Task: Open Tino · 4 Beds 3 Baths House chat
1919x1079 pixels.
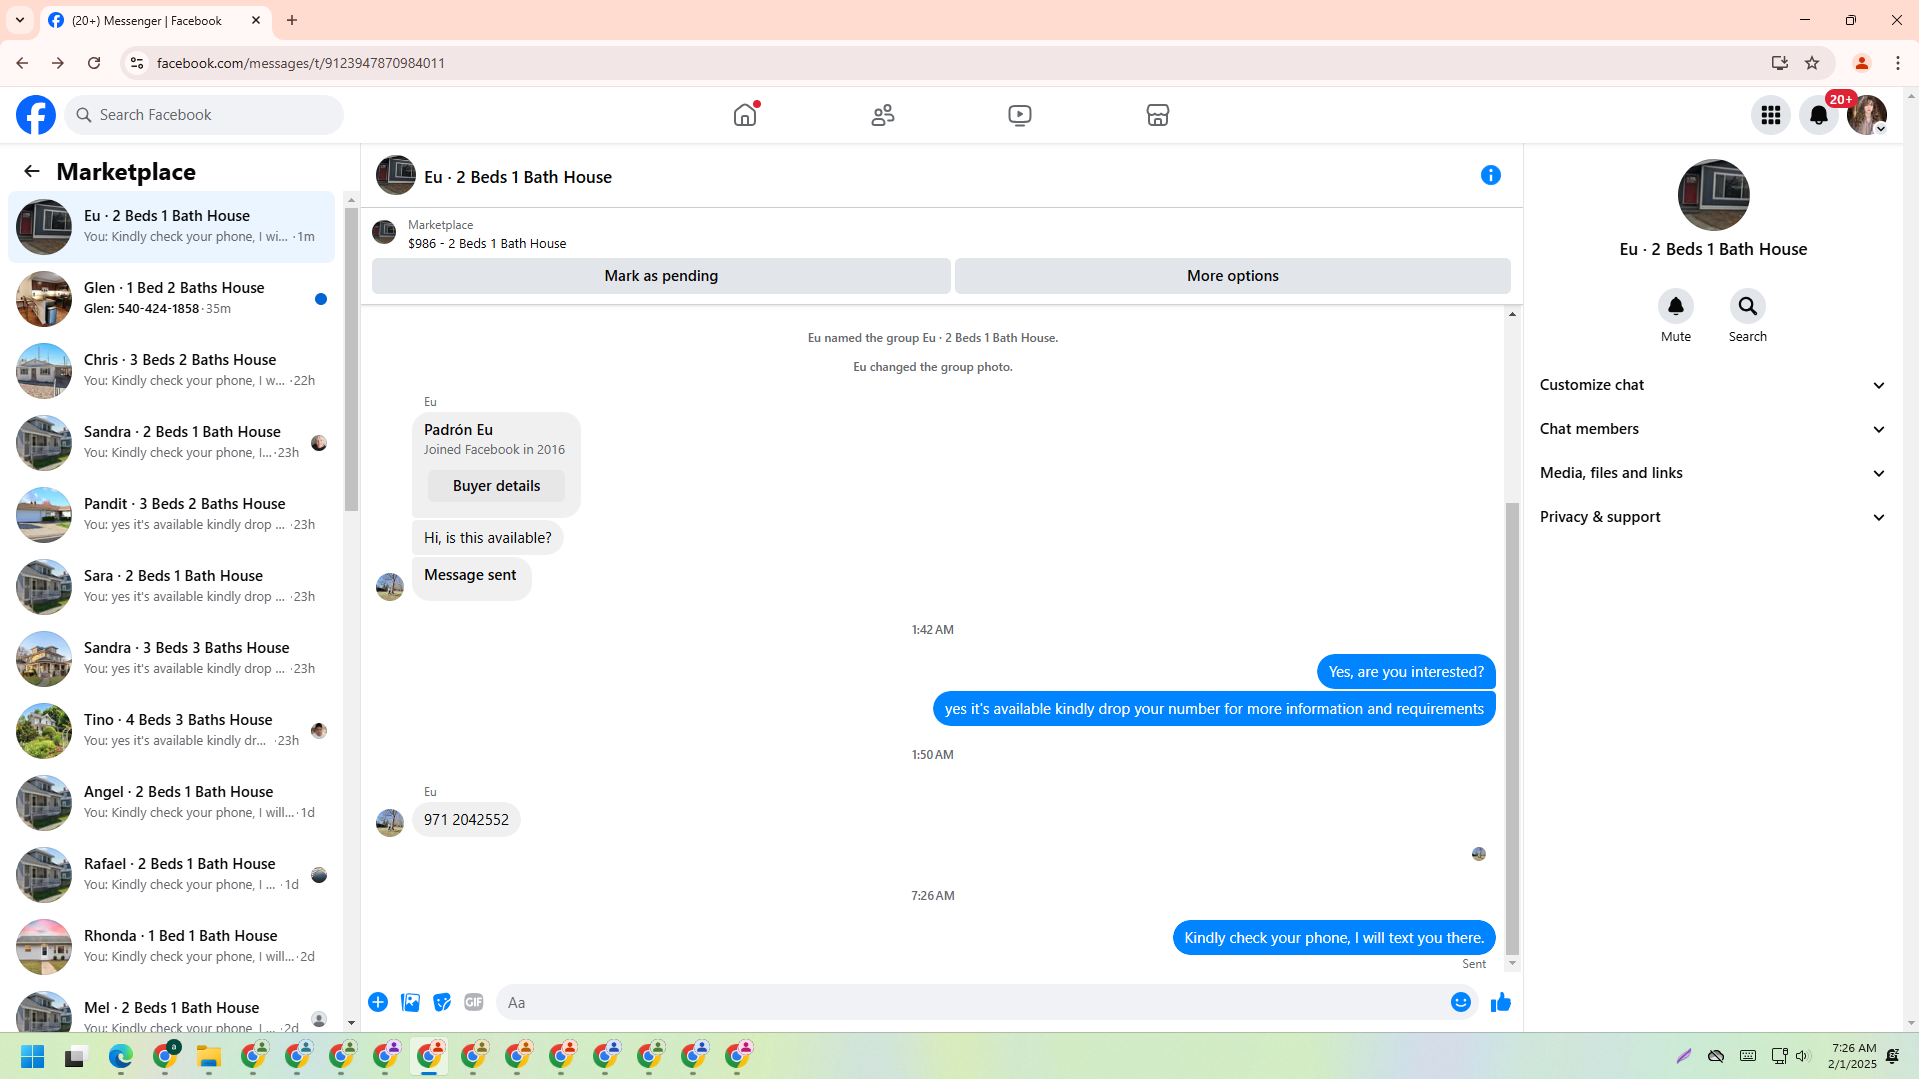Action: pyautogui.click(x=171, y=731)
